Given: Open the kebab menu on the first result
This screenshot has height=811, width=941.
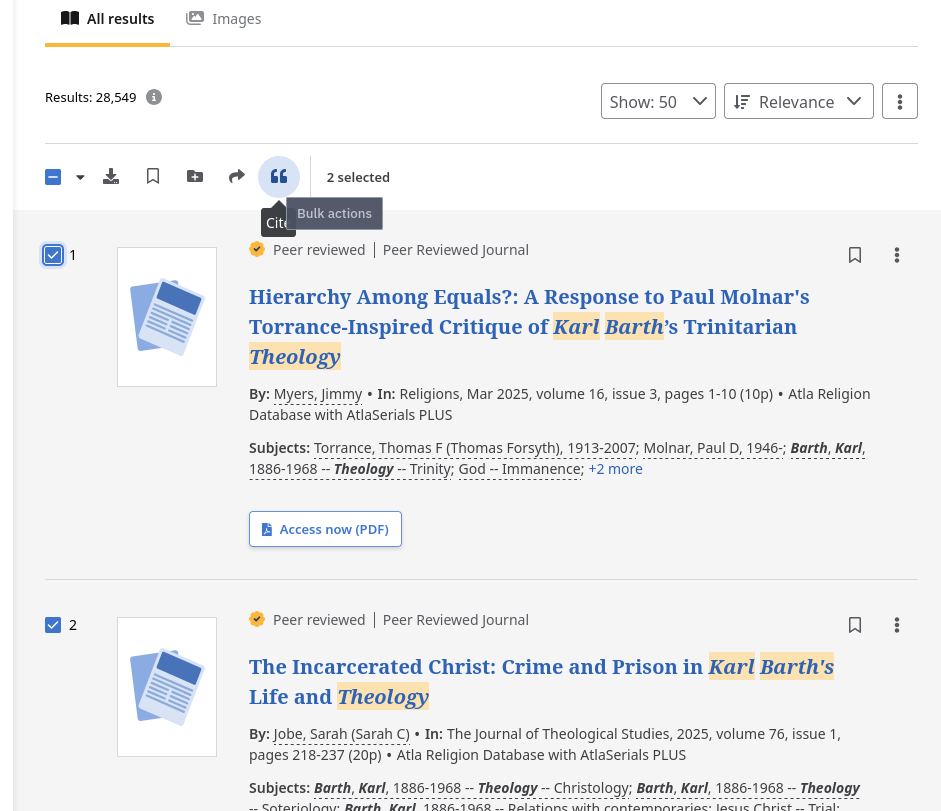Looking at the screenshot, I should pos(897,255).
